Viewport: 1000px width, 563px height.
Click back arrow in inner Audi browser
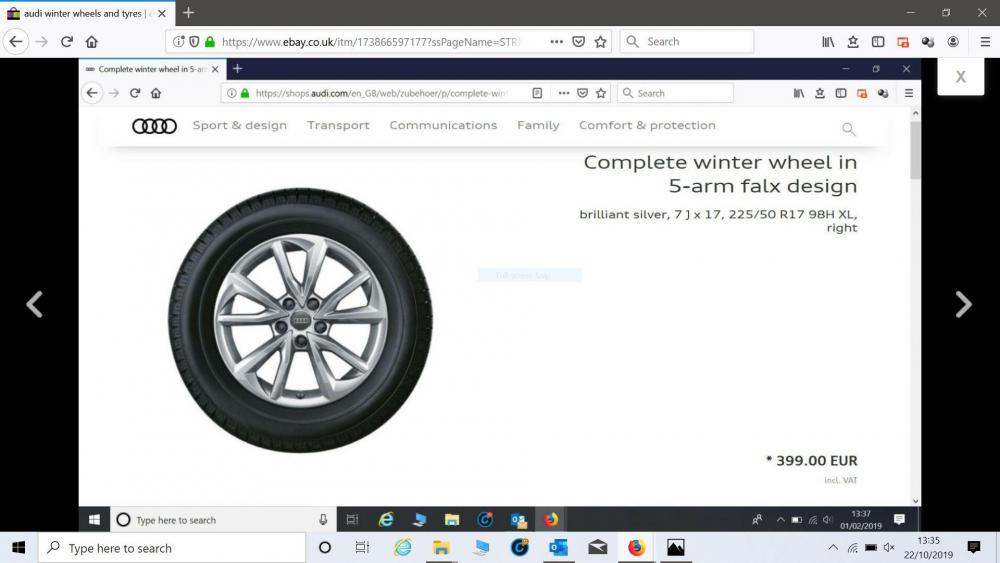(x=92, y=93)
